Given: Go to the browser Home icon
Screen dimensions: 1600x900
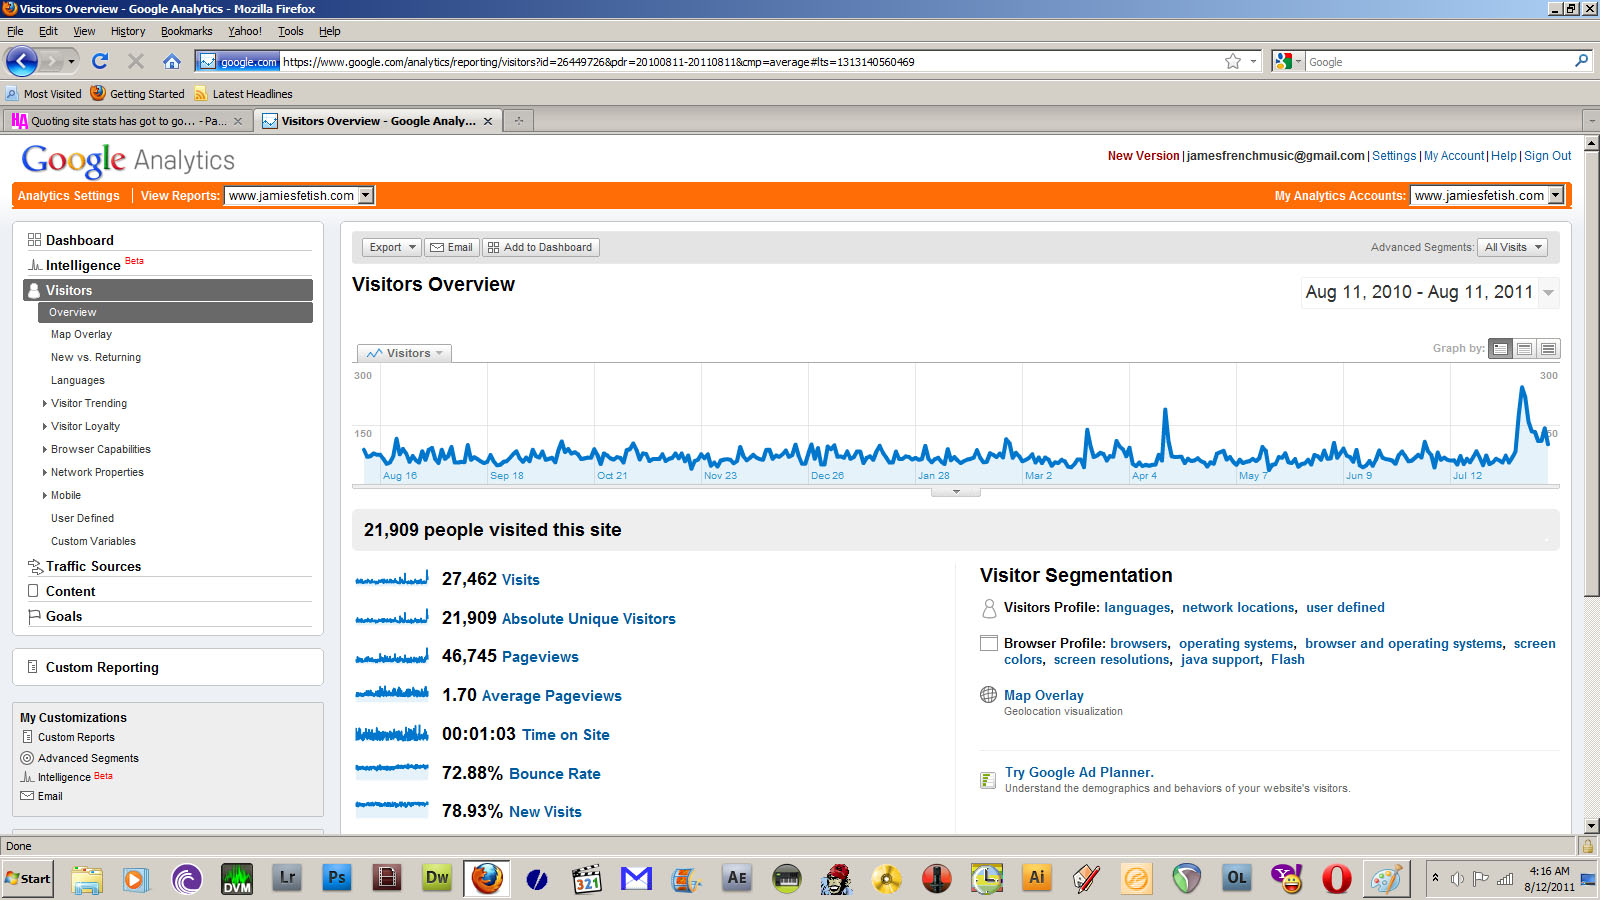Looking at the screenshot, I should [172, 61].
